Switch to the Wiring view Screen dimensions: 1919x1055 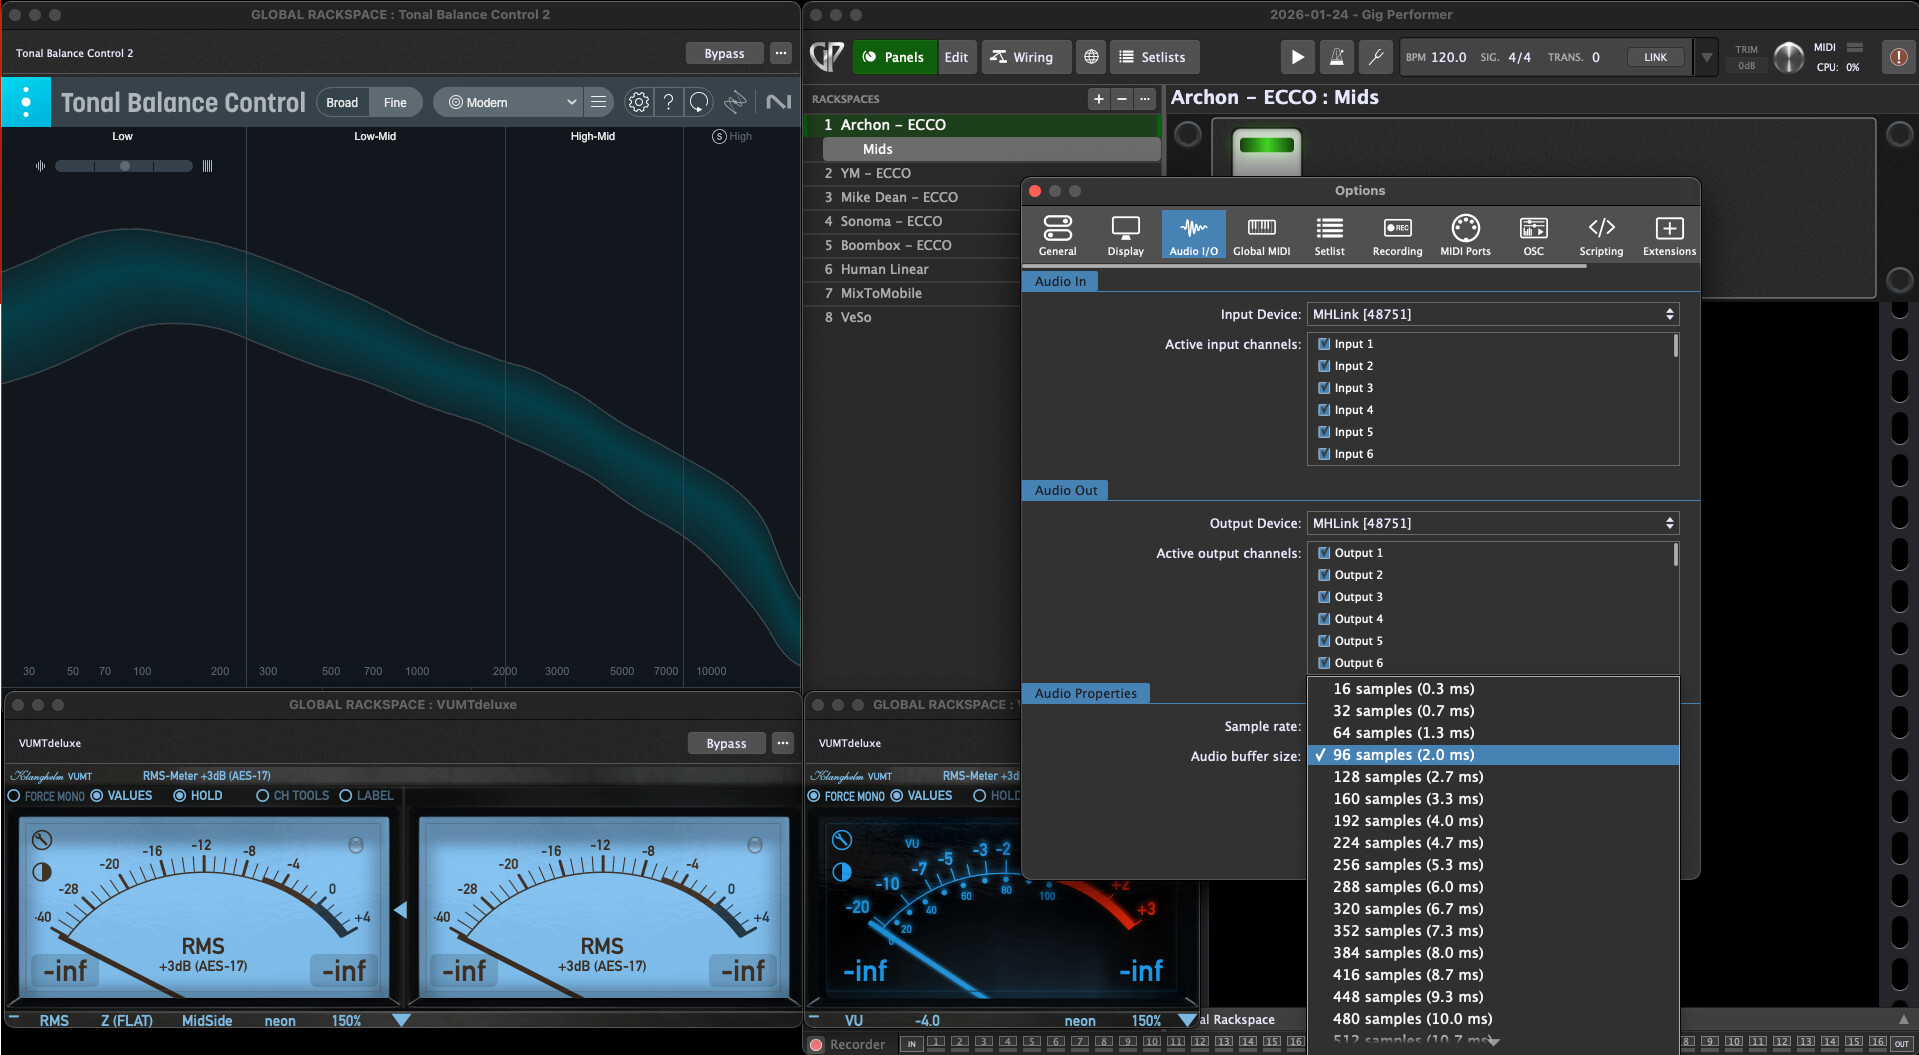(1022, 57)
